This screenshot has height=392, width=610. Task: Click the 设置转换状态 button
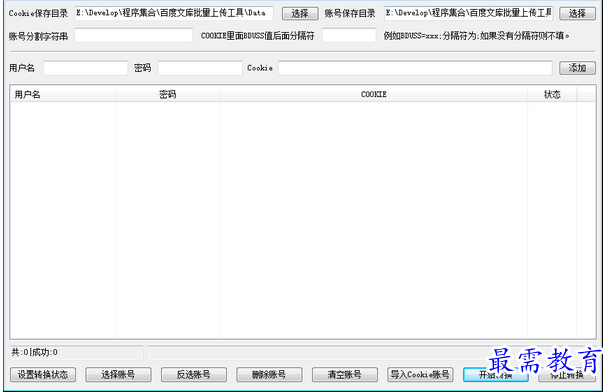(x=43, y=375)
